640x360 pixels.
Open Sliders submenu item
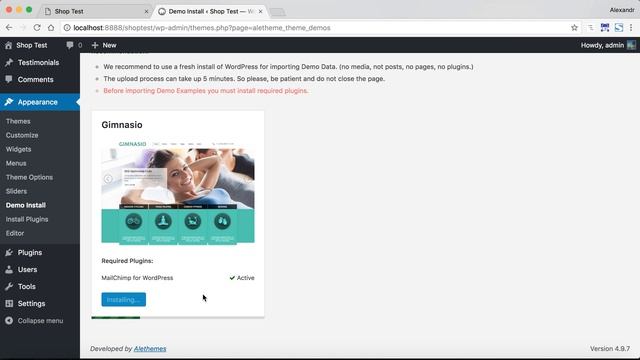(16, 191)
